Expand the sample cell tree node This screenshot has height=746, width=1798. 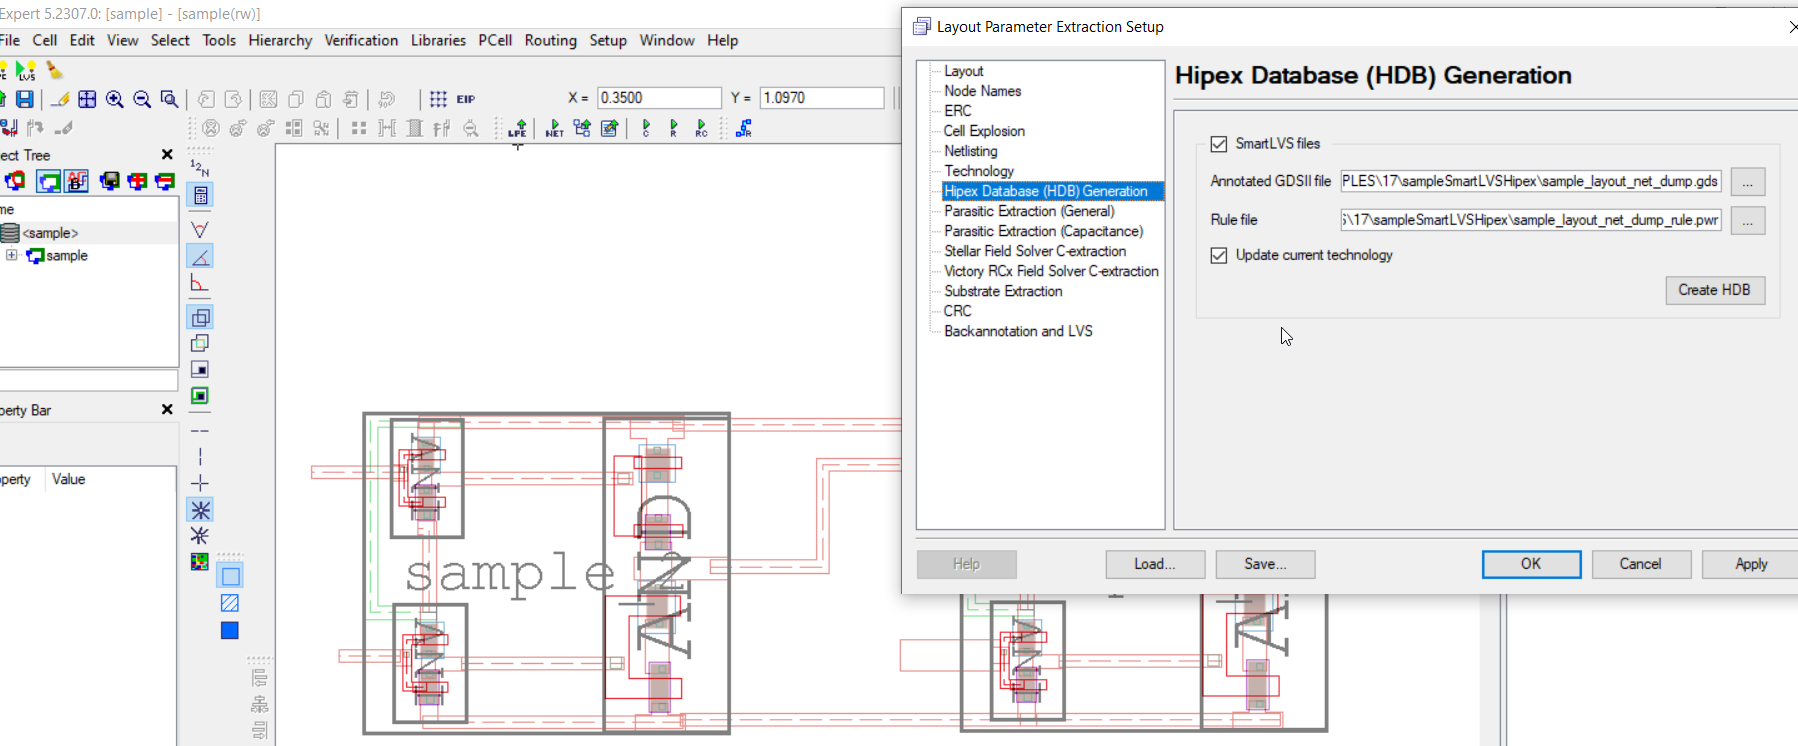pos(12,255)
